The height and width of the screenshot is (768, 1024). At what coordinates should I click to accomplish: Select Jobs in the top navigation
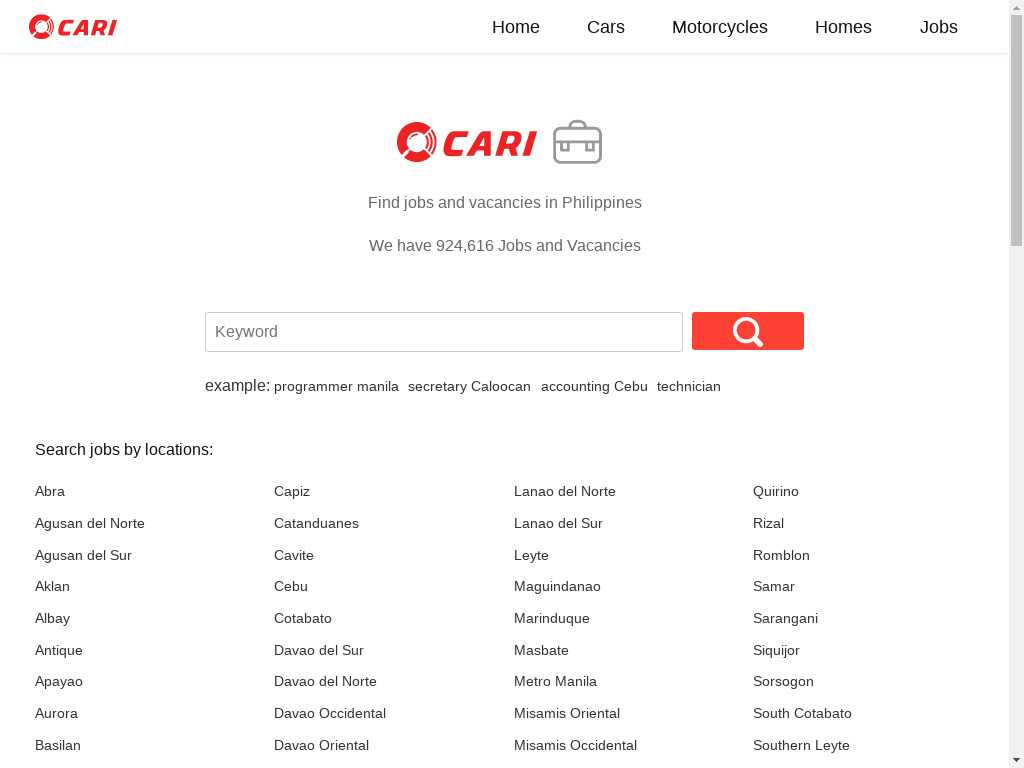pos(938,27)
